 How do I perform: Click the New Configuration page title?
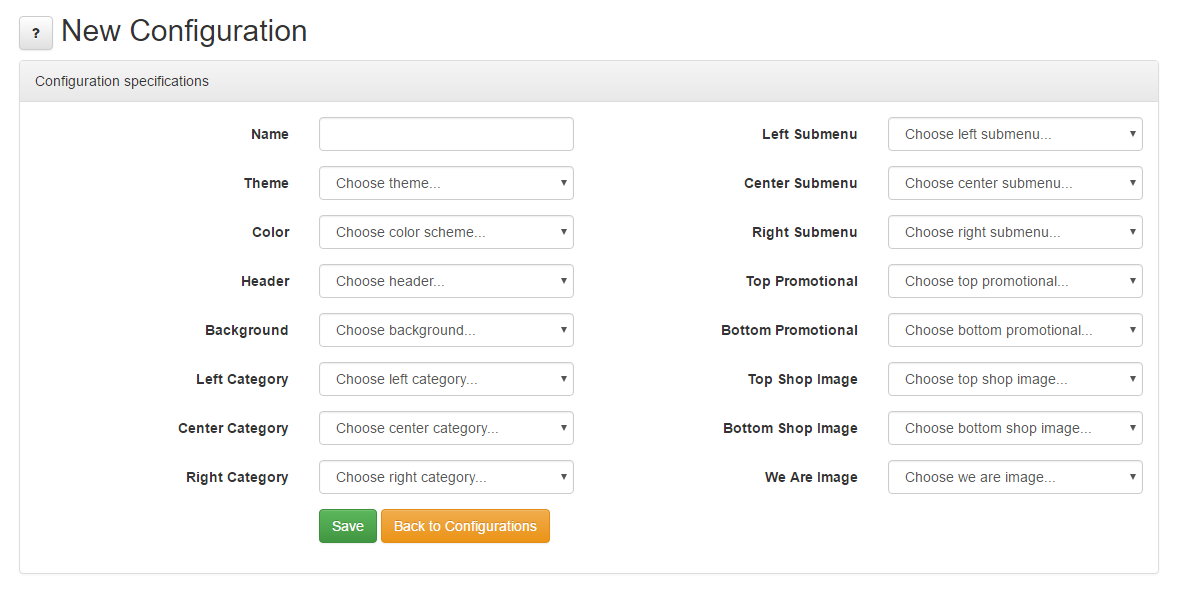[x=184, y=32]
